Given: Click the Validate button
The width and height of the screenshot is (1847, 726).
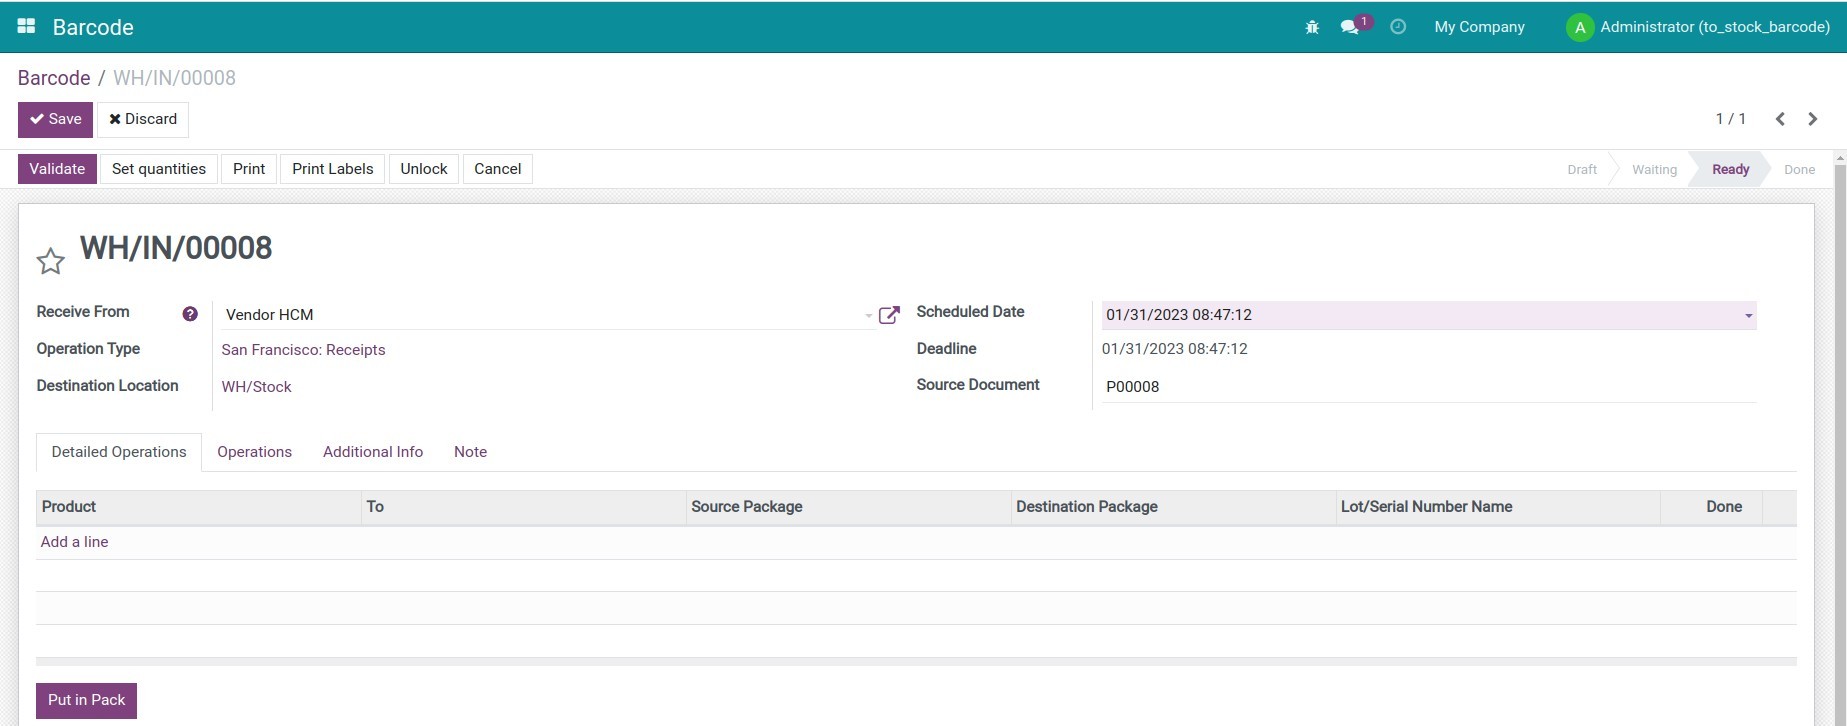Looking at the screenshot, I should pos(57,169).
